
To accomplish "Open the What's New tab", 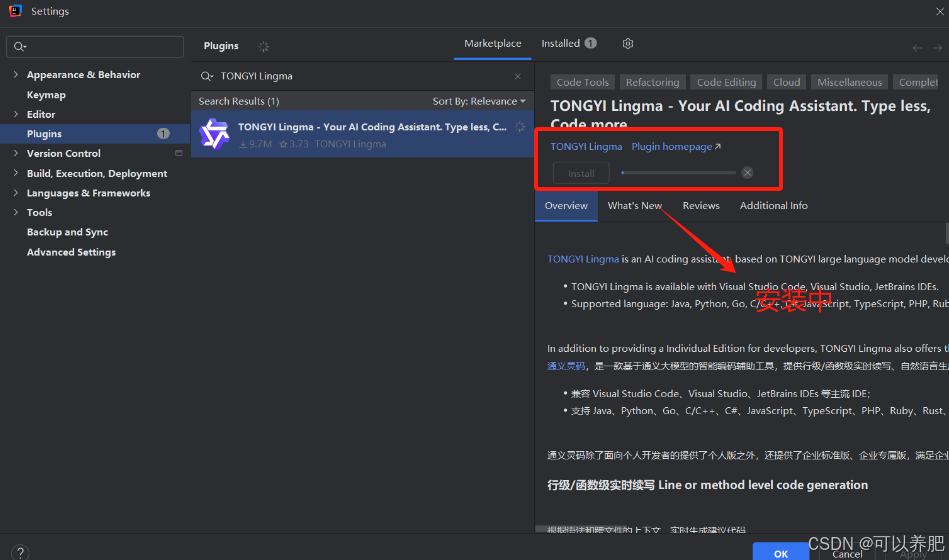I will (x=634, y=206).
